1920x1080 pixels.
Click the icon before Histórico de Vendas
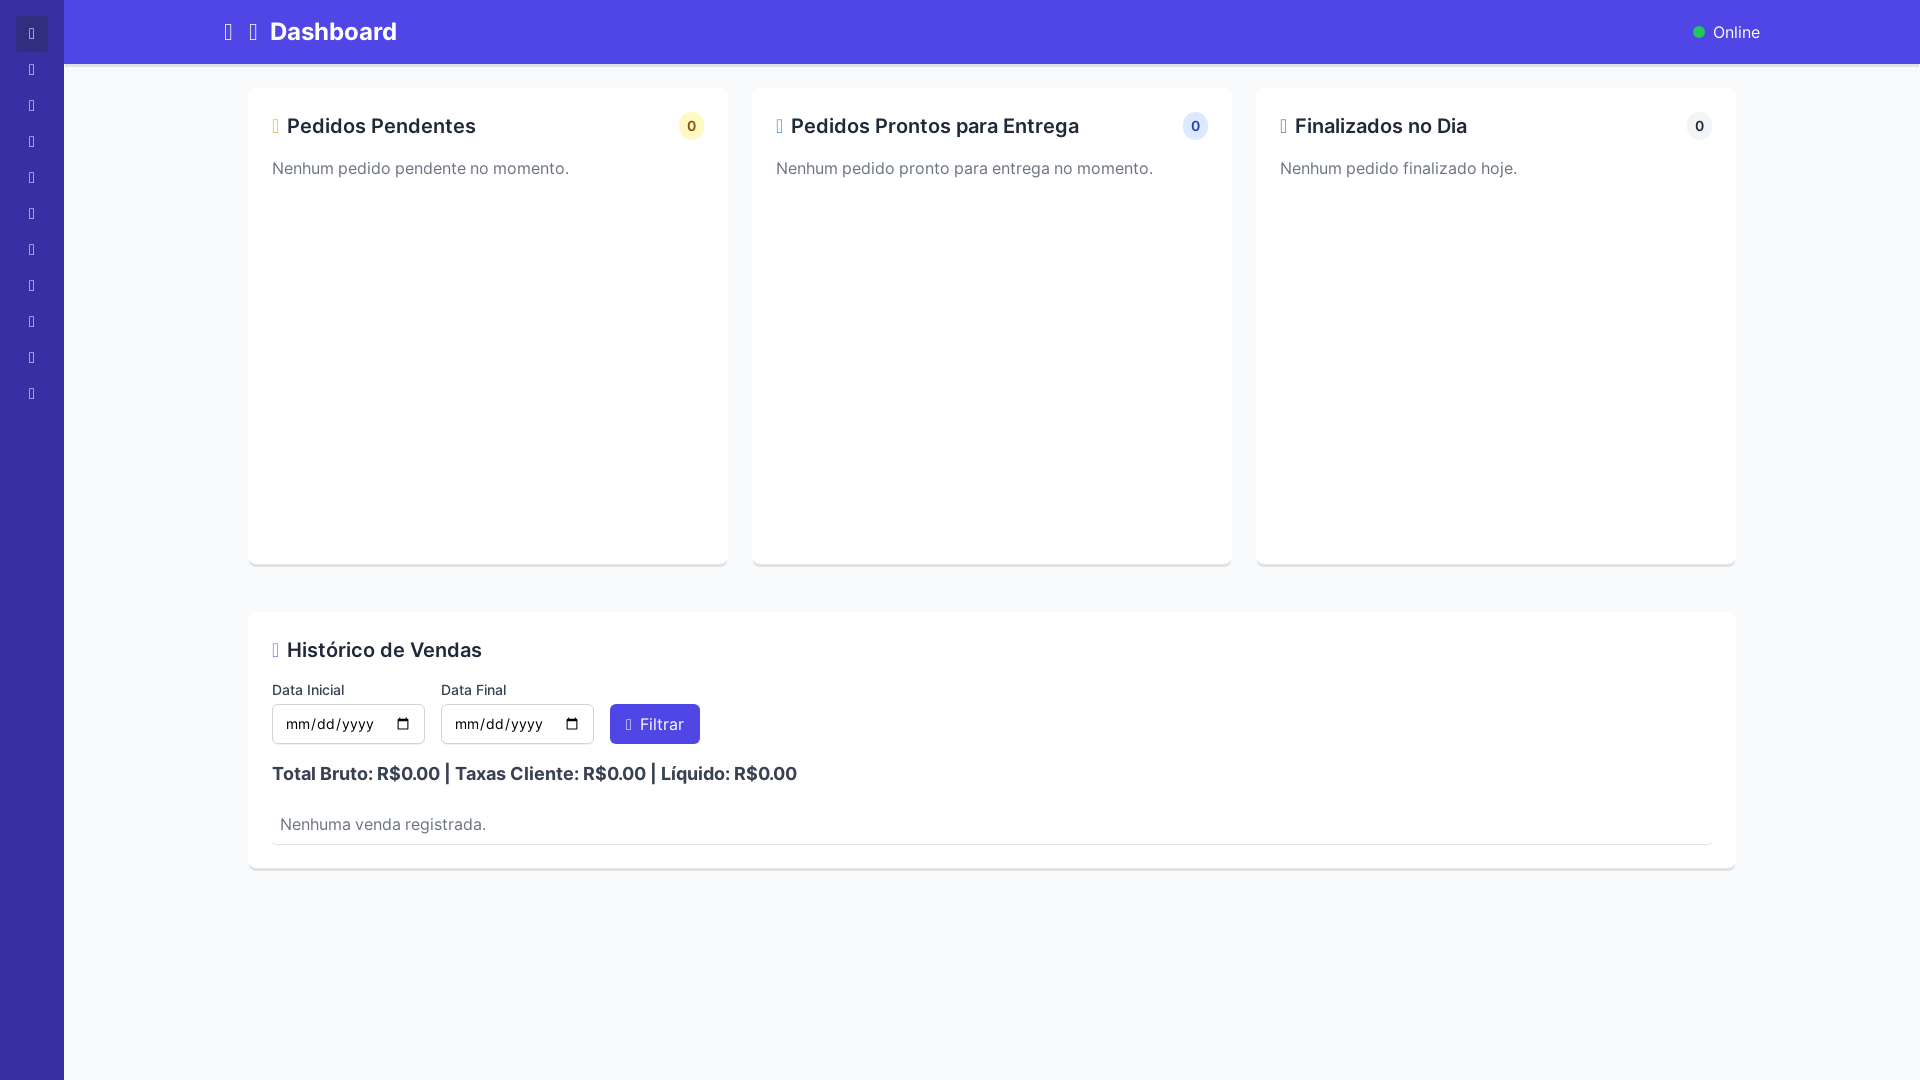276,650
